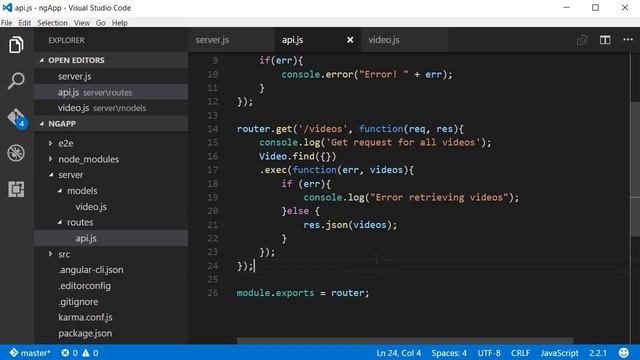Viewport: 640px width, 360px height.
Task: Open api.js under routes folder
Action: click(x=111, y=238)
